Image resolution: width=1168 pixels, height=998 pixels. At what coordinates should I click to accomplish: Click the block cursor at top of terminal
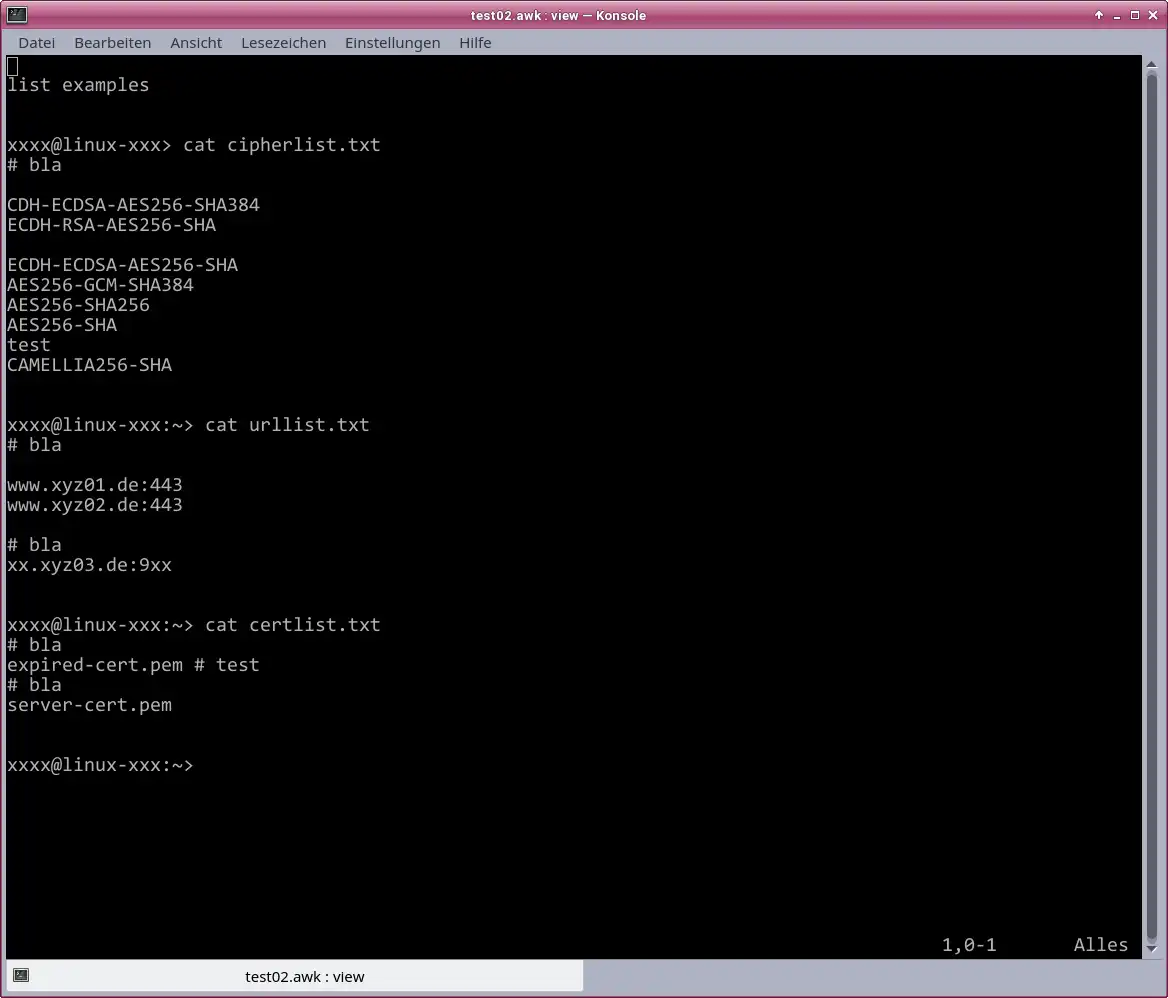pos(13,66)
